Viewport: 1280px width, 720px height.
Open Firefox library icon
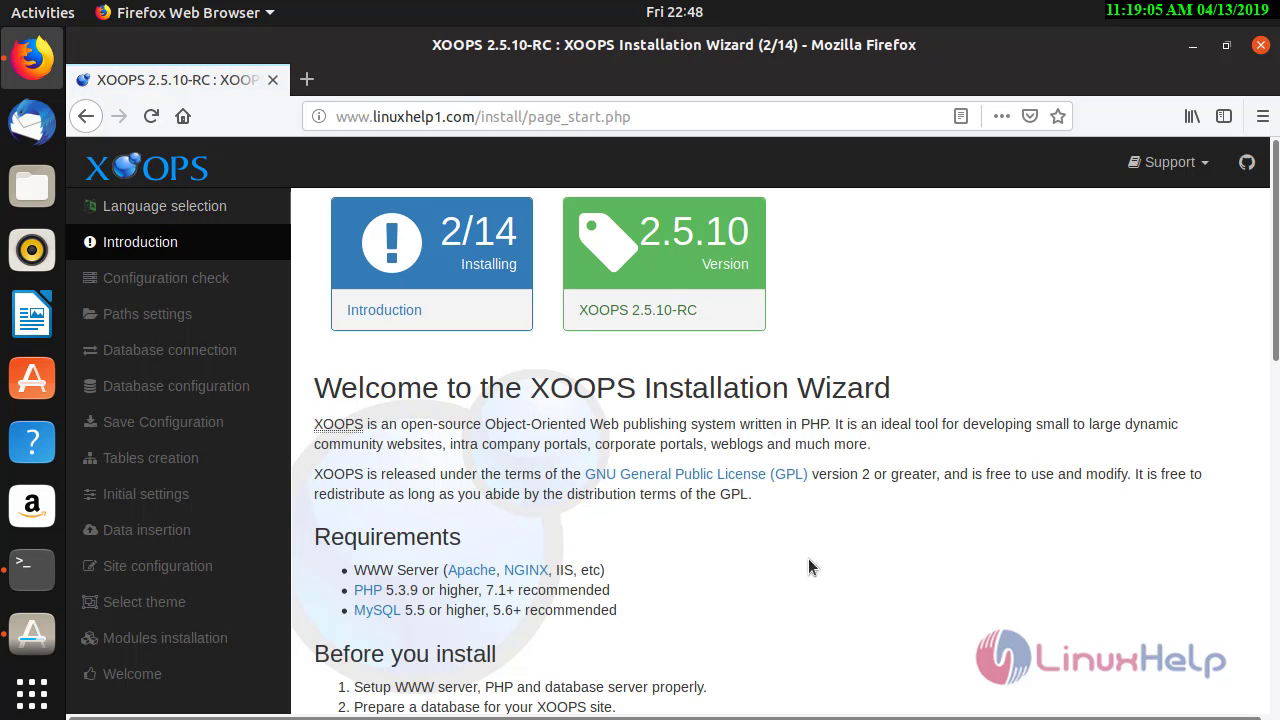point(1192,116)
